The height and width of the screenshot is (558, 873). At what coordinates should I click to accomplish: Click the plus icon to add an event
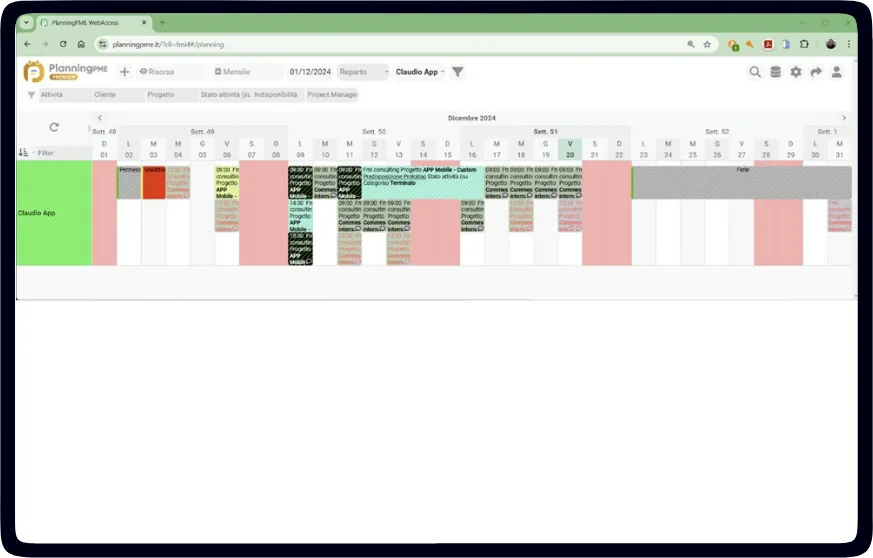click(x=125, y=72)
